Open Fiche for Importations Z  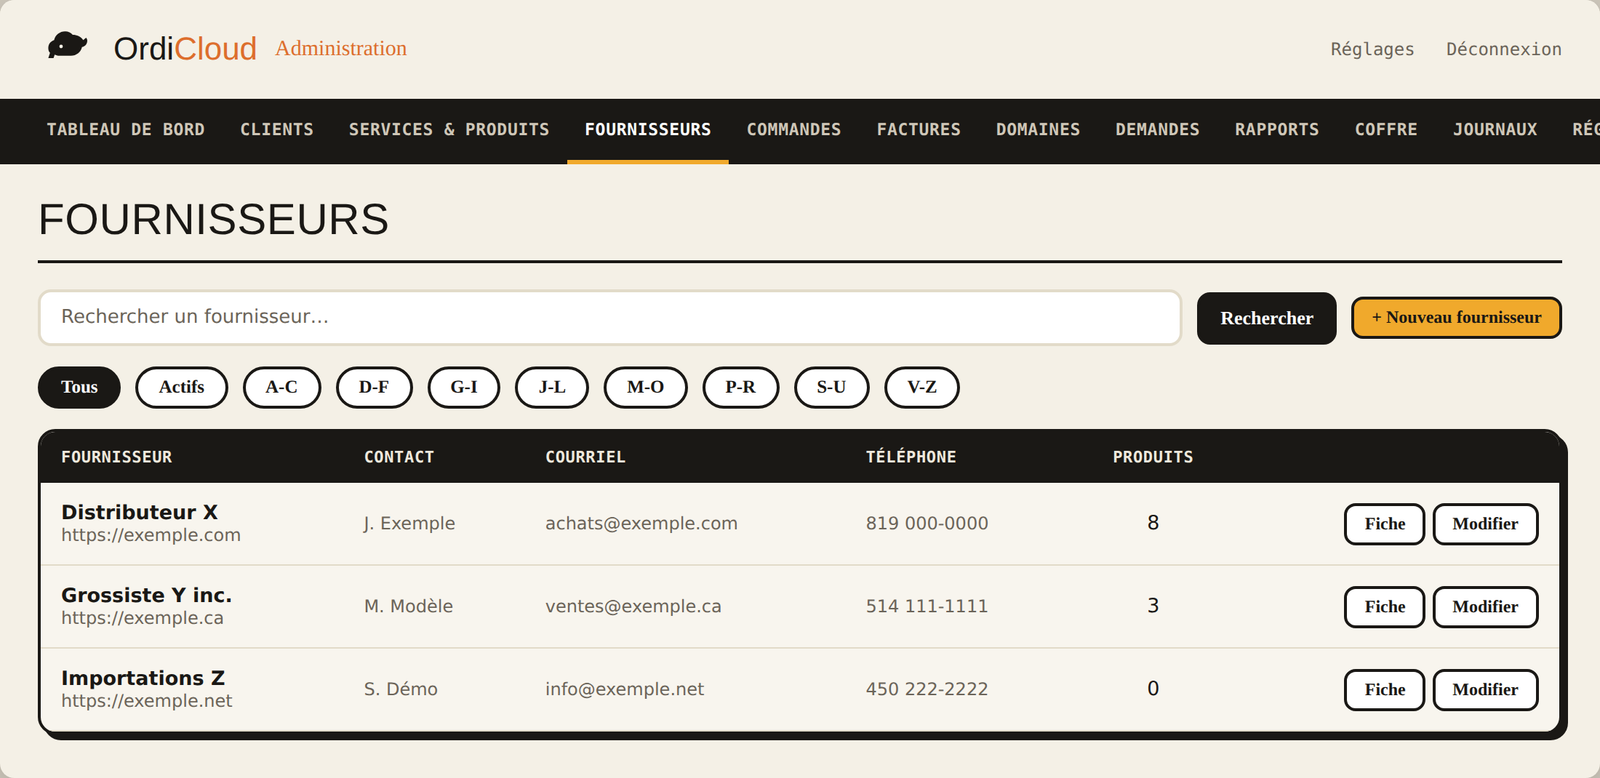pyautogui.click(x=1385, y=690)
